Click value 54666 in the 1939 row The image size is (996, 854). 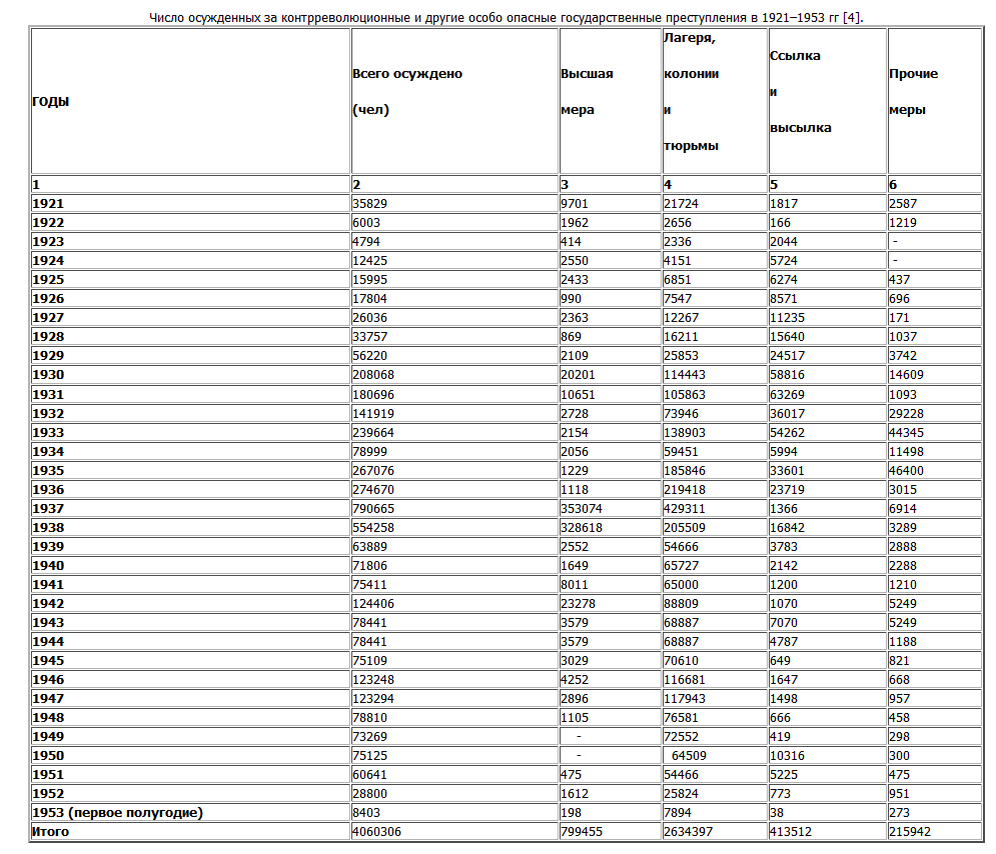[x=715, y=547]
